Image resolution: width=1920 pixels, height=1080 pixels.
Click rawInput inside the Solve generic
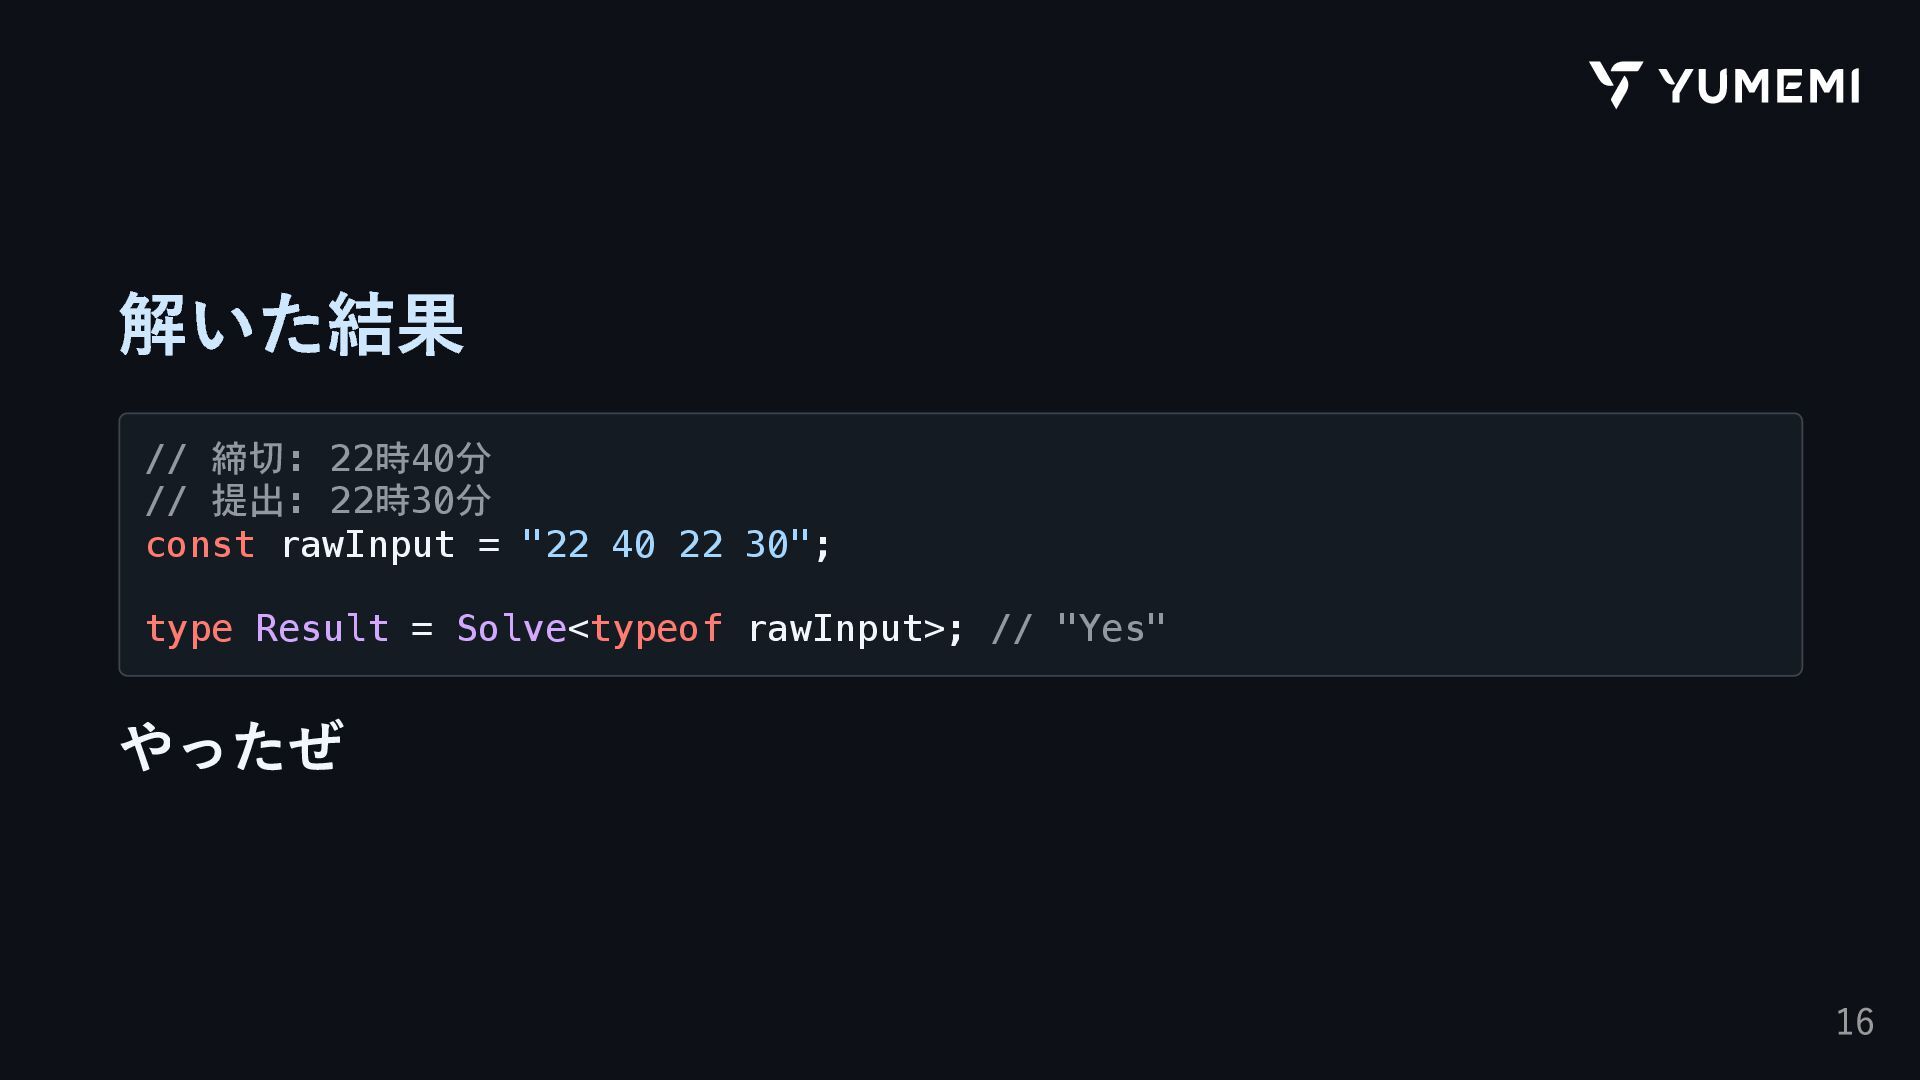coord(834,629)
